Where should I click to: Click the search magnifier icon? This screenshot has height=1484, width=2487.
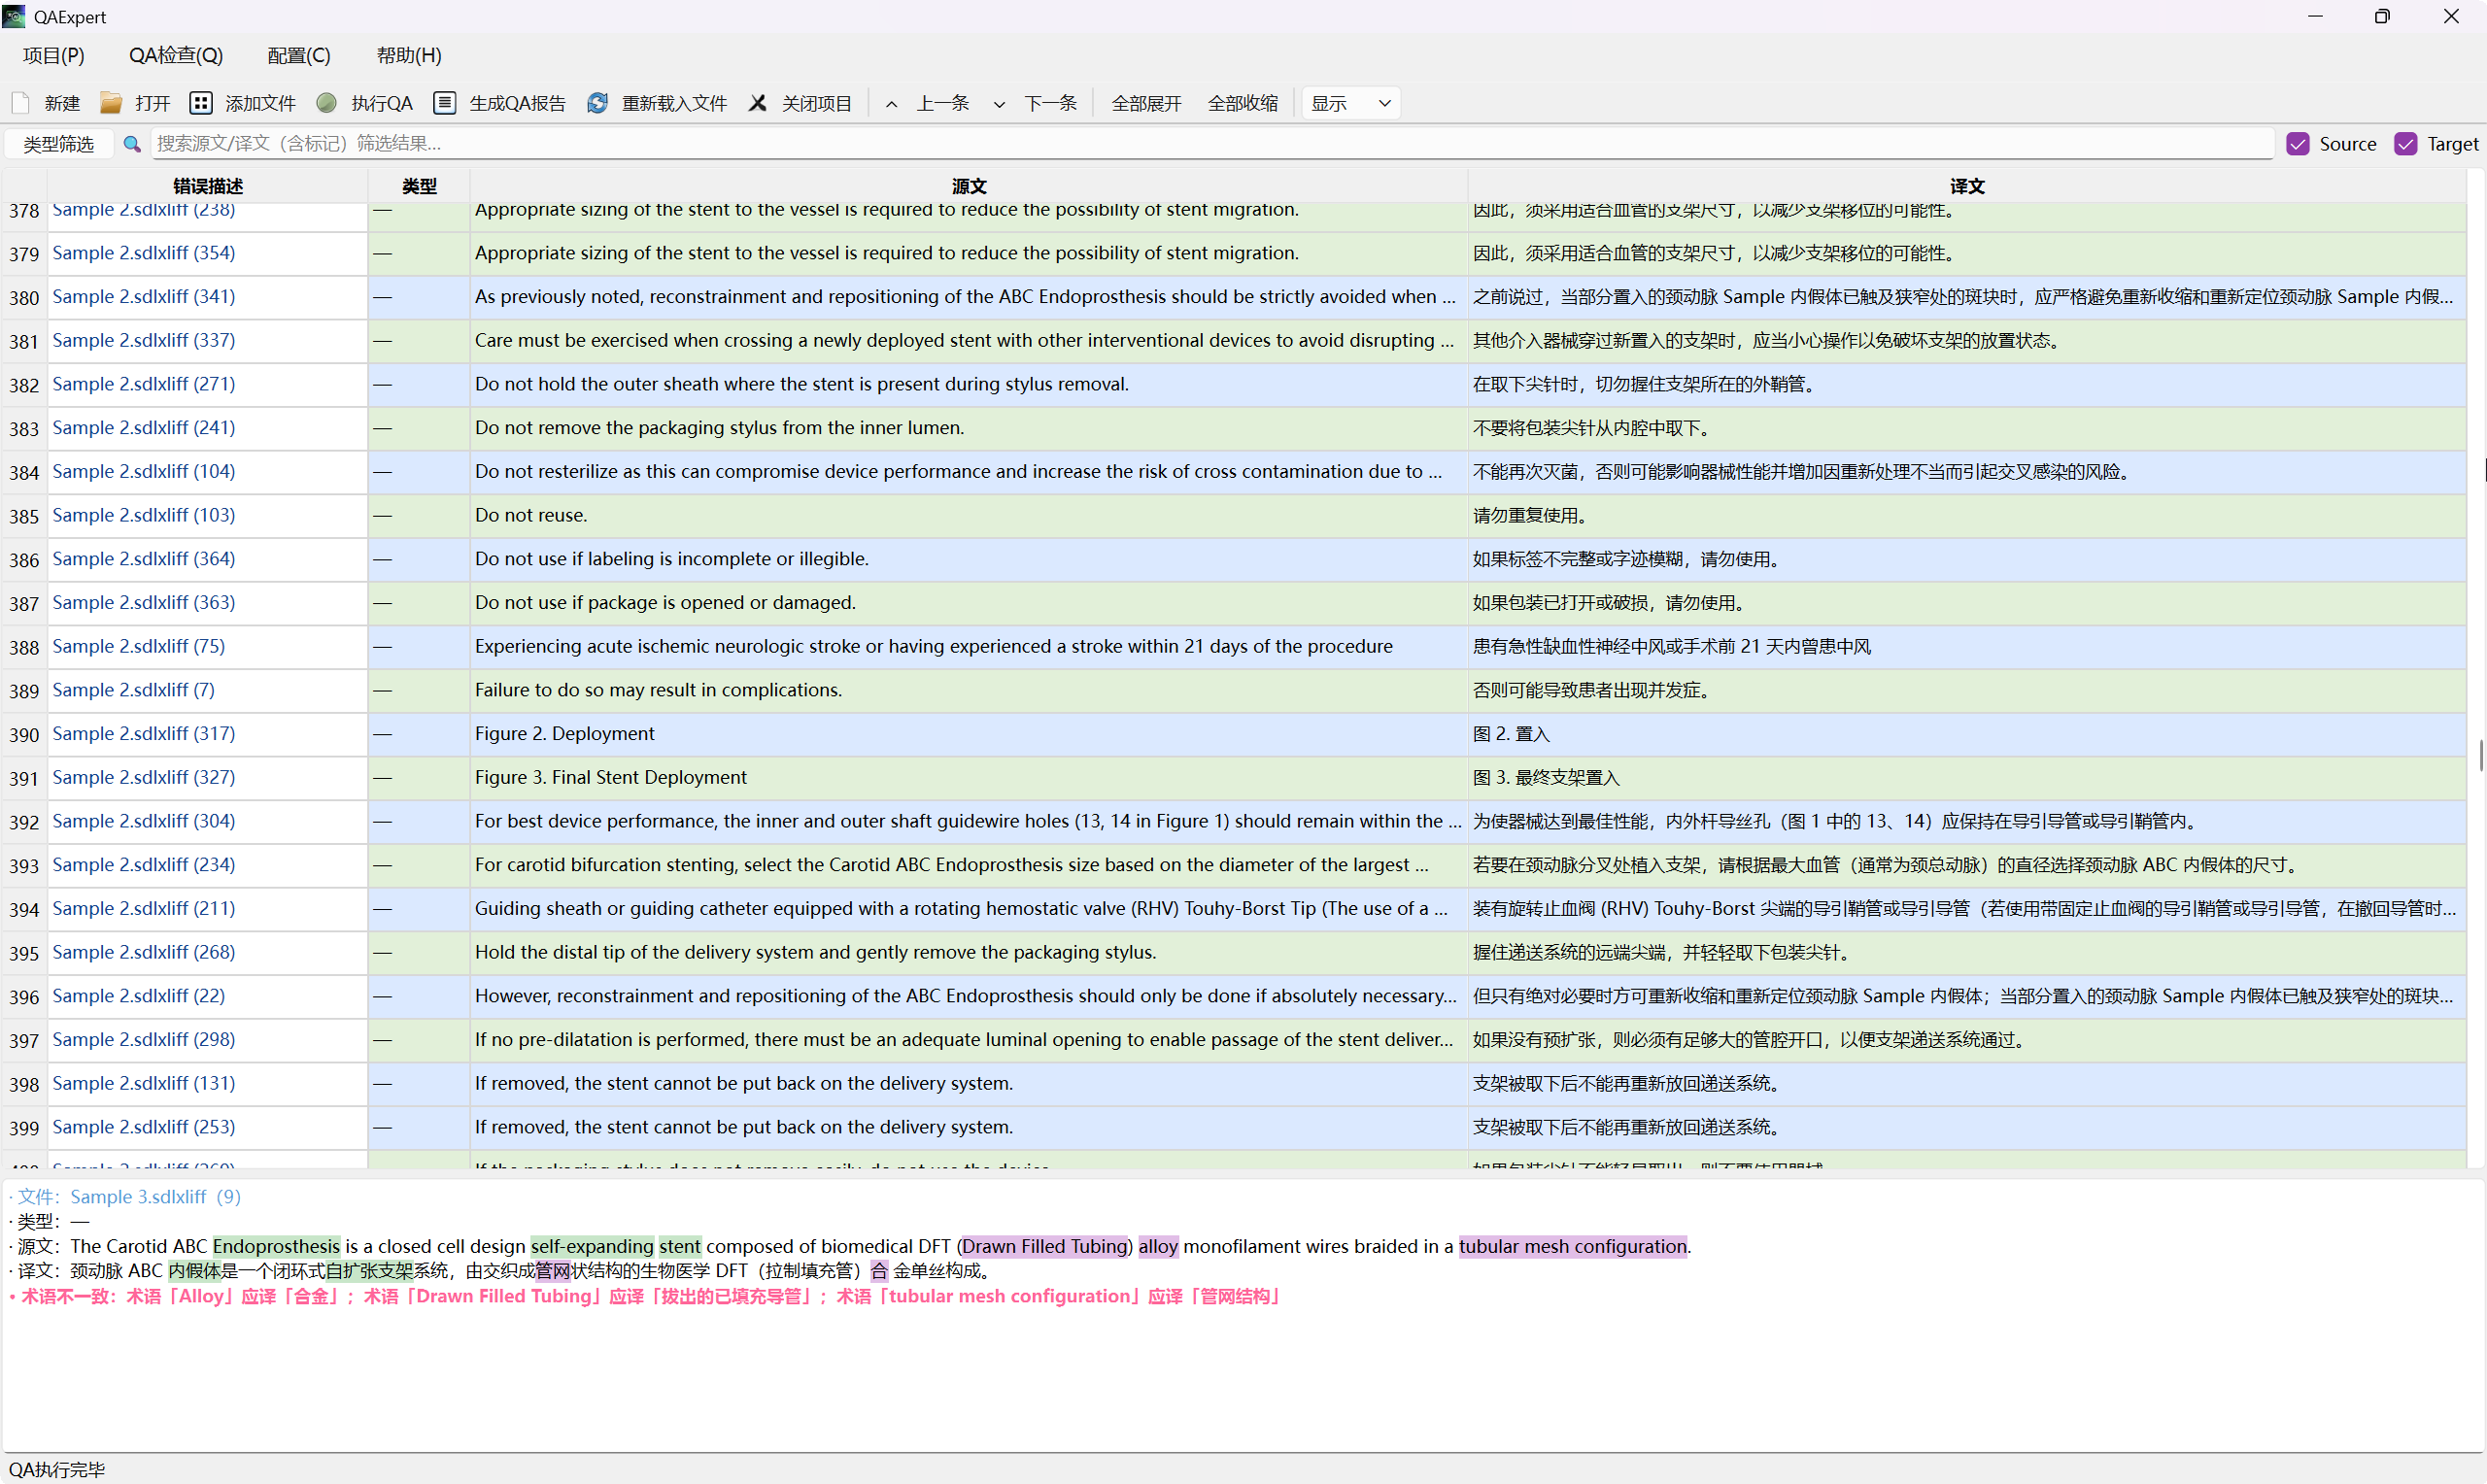tap(131, 144)
